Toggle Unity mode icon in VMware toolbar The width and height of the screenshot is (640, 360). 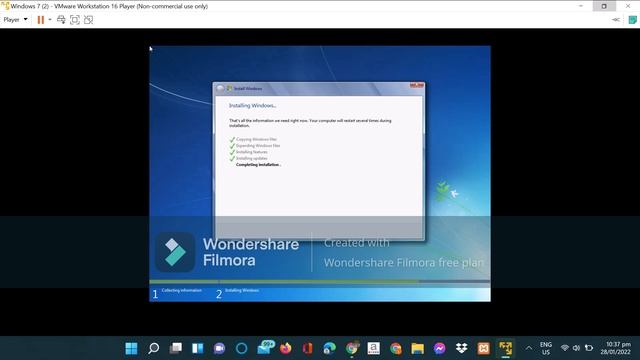point(88,20)
